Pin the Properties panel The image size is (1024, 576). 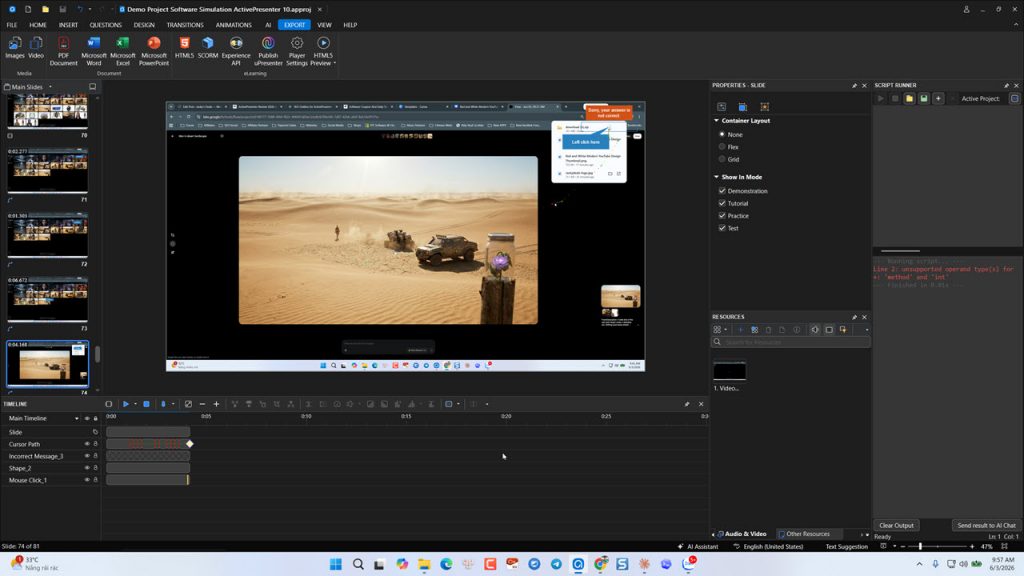854,86
